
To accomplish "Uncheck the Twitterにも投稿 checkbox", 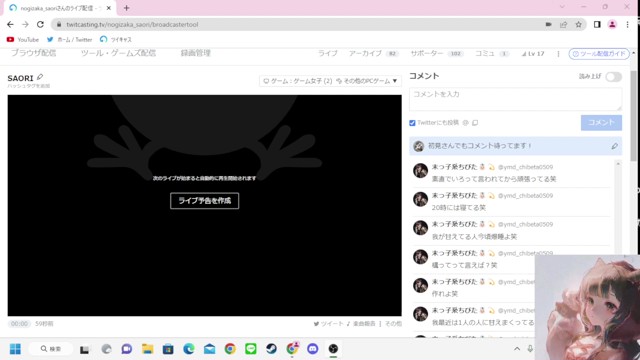I will pyautogui.click(x=412, y=123).
